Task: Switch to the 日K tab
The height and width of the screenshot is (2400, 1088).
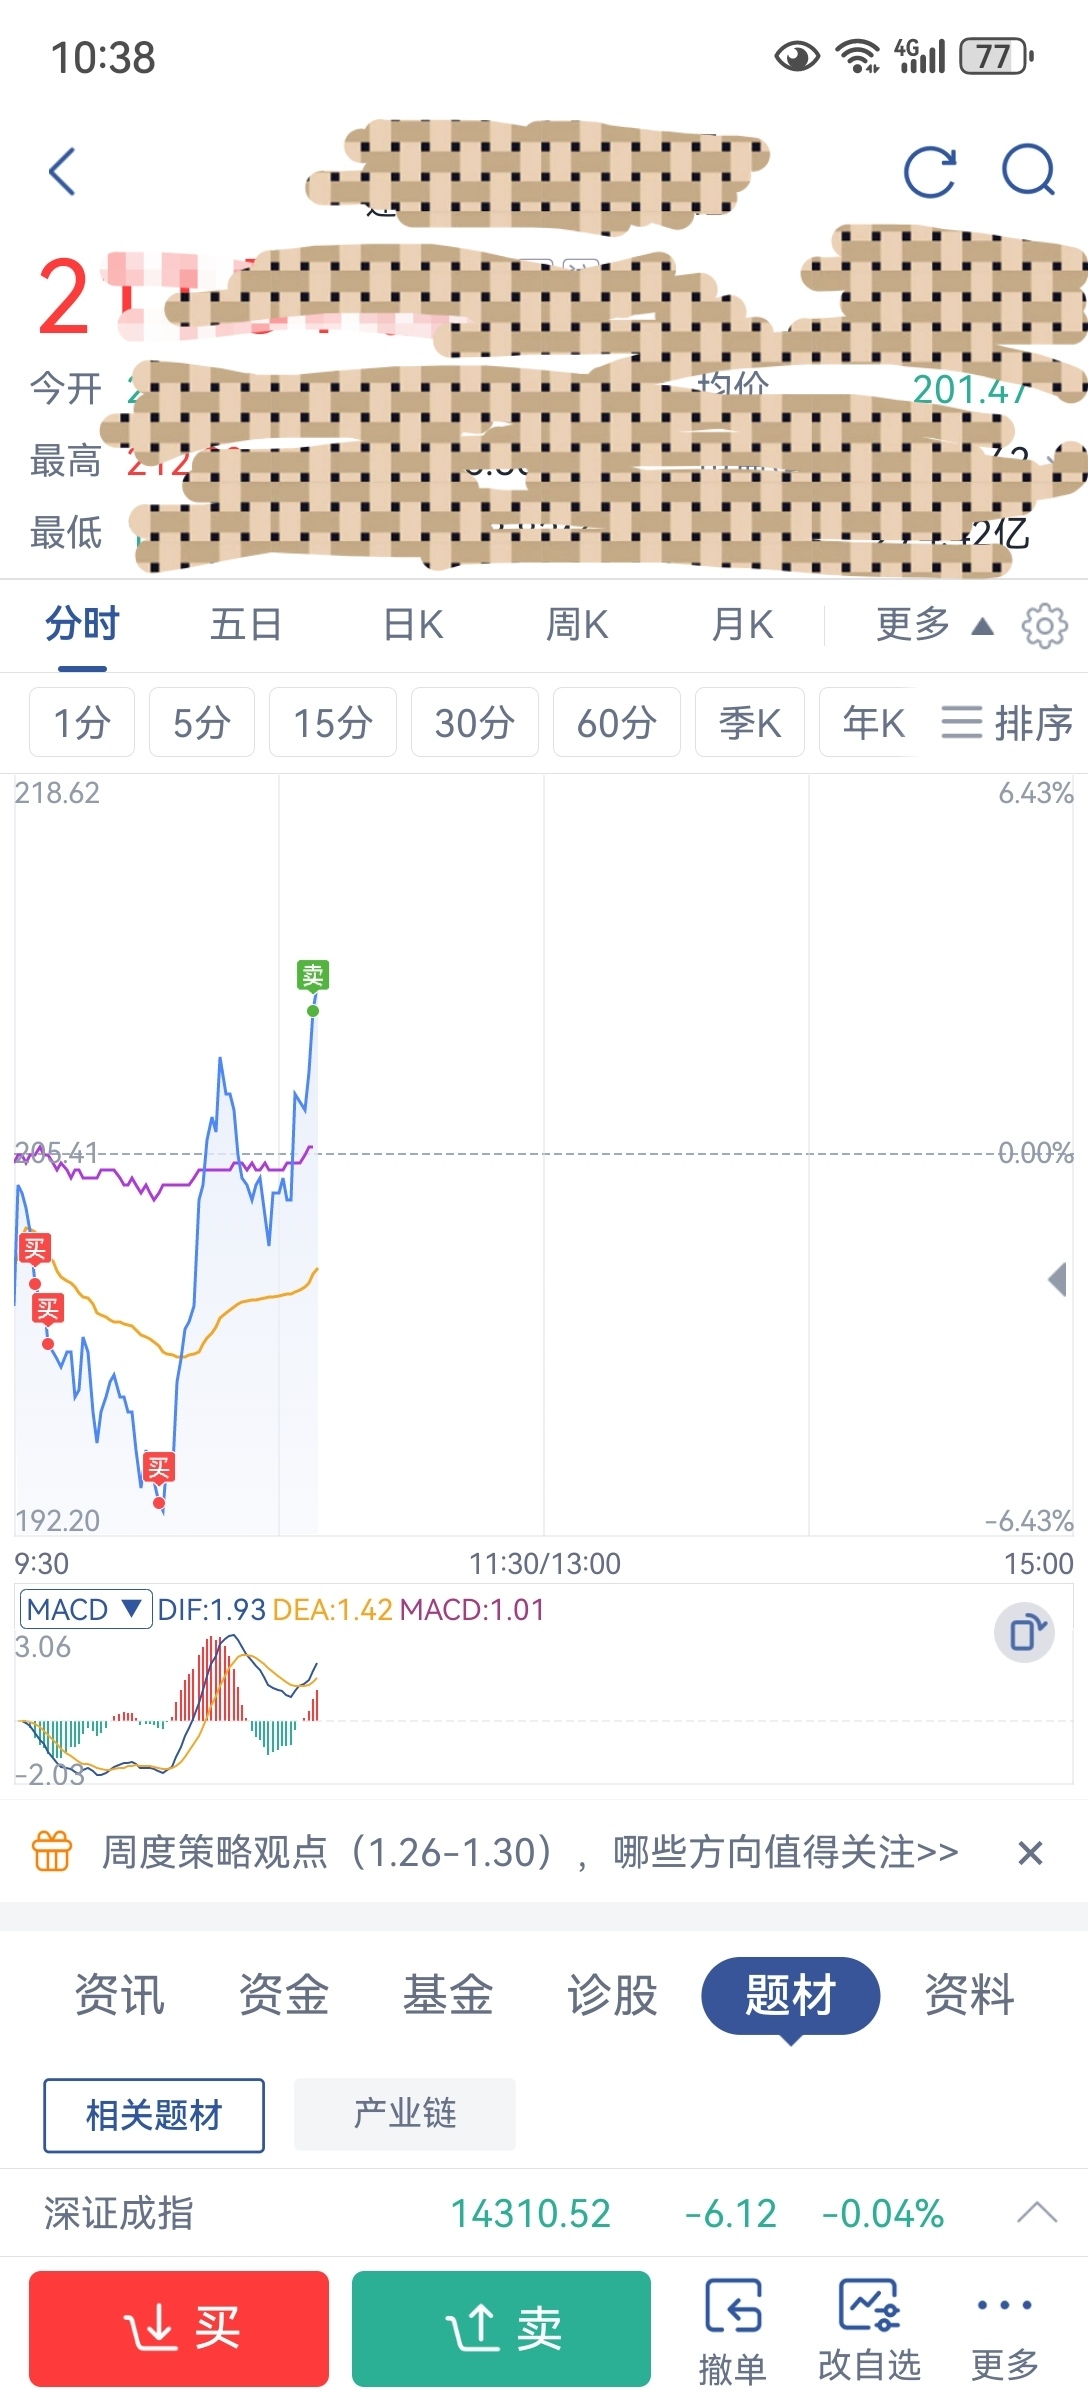Action: tap(413, 625)
